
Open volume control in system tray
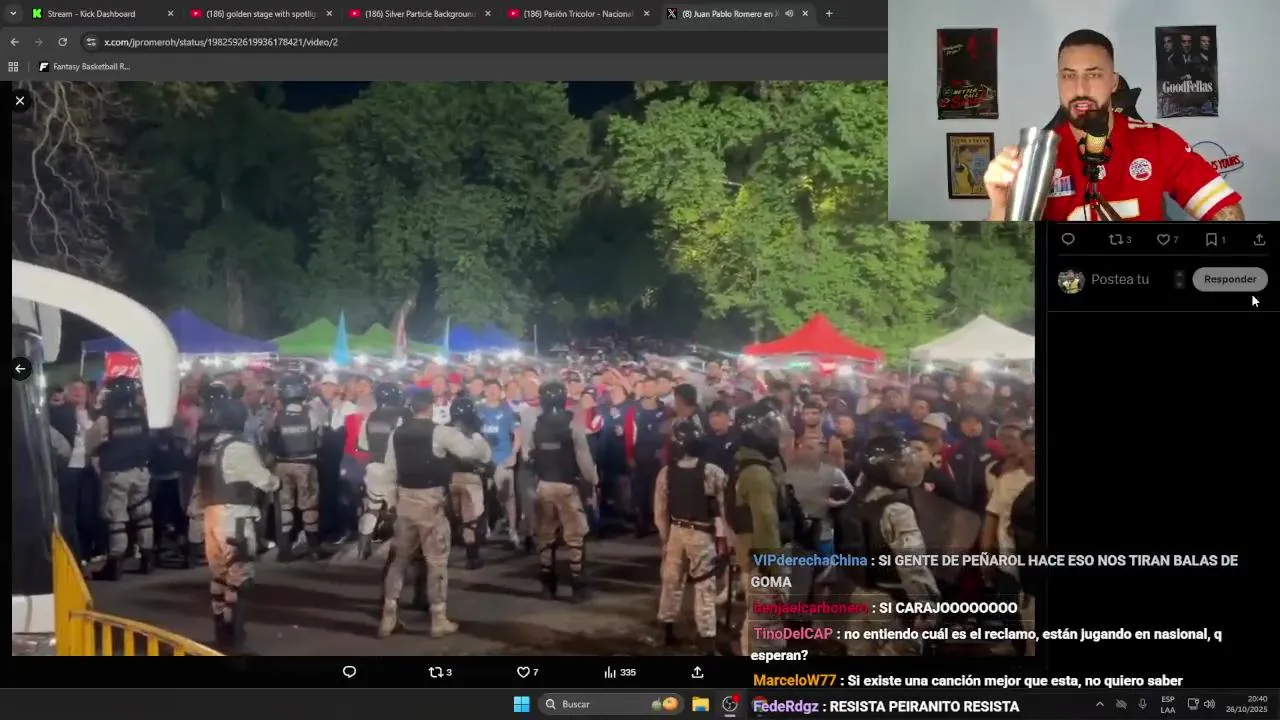tap(1209, 704)
